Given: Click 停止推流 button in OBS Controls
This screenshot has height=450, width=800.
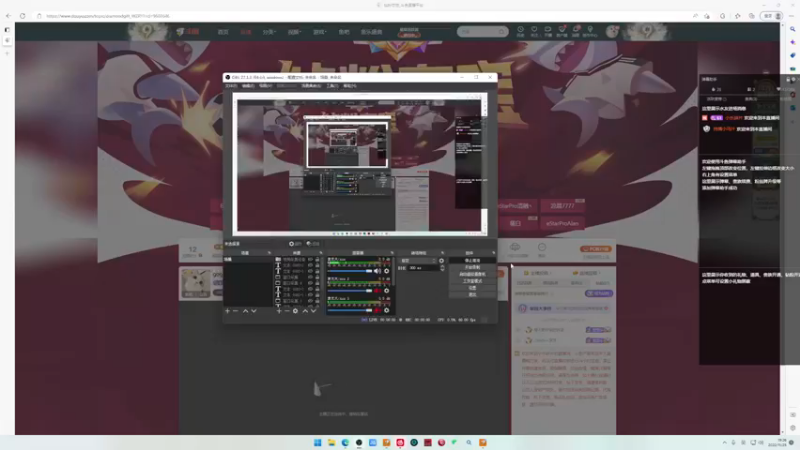Looking at the screenshot, I should 473,260.
